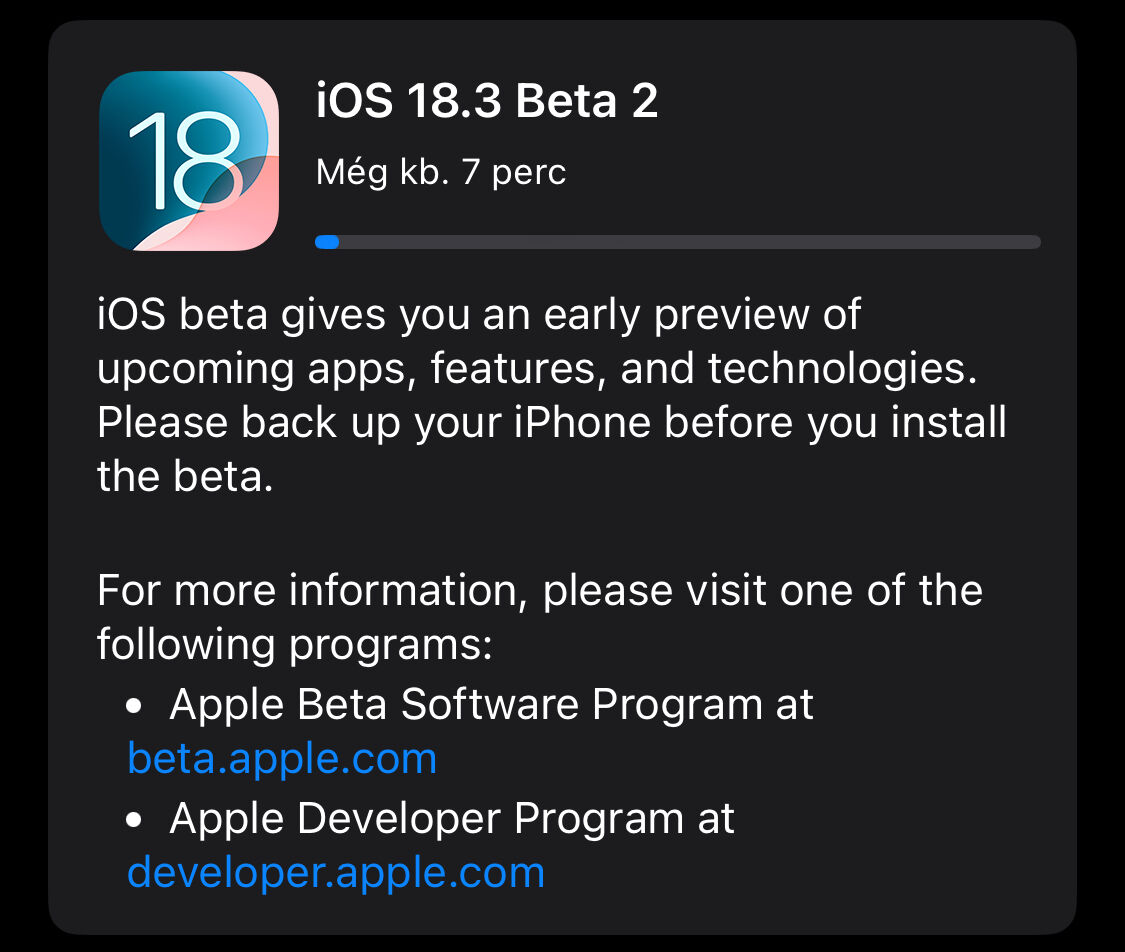1125x952 pixels.
Task: Click the iOS beta gives you an early preview line
Action: pos(479,315)
